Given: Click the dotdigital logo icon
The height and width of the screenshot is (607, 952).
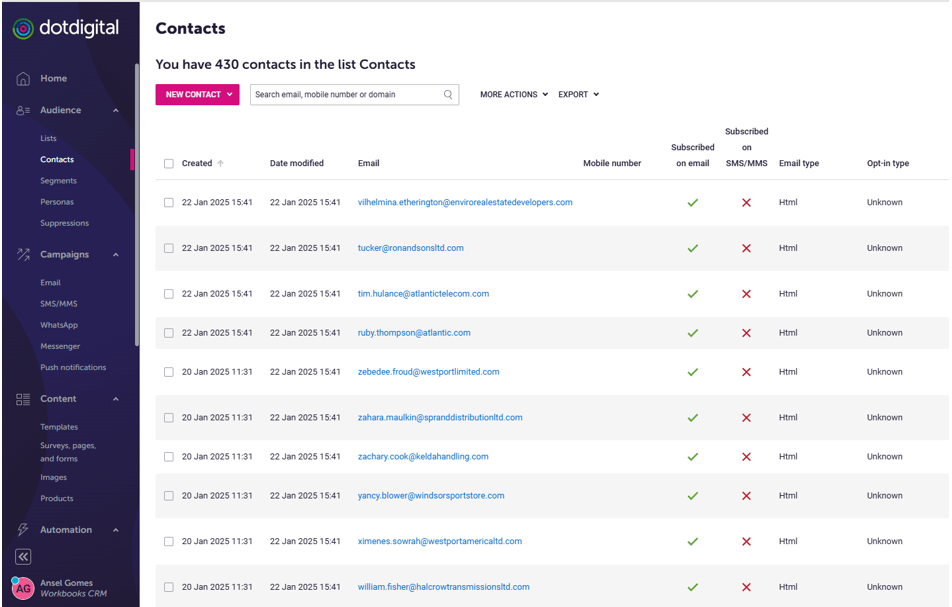Looking at the screenshot, I should [23, 29].
